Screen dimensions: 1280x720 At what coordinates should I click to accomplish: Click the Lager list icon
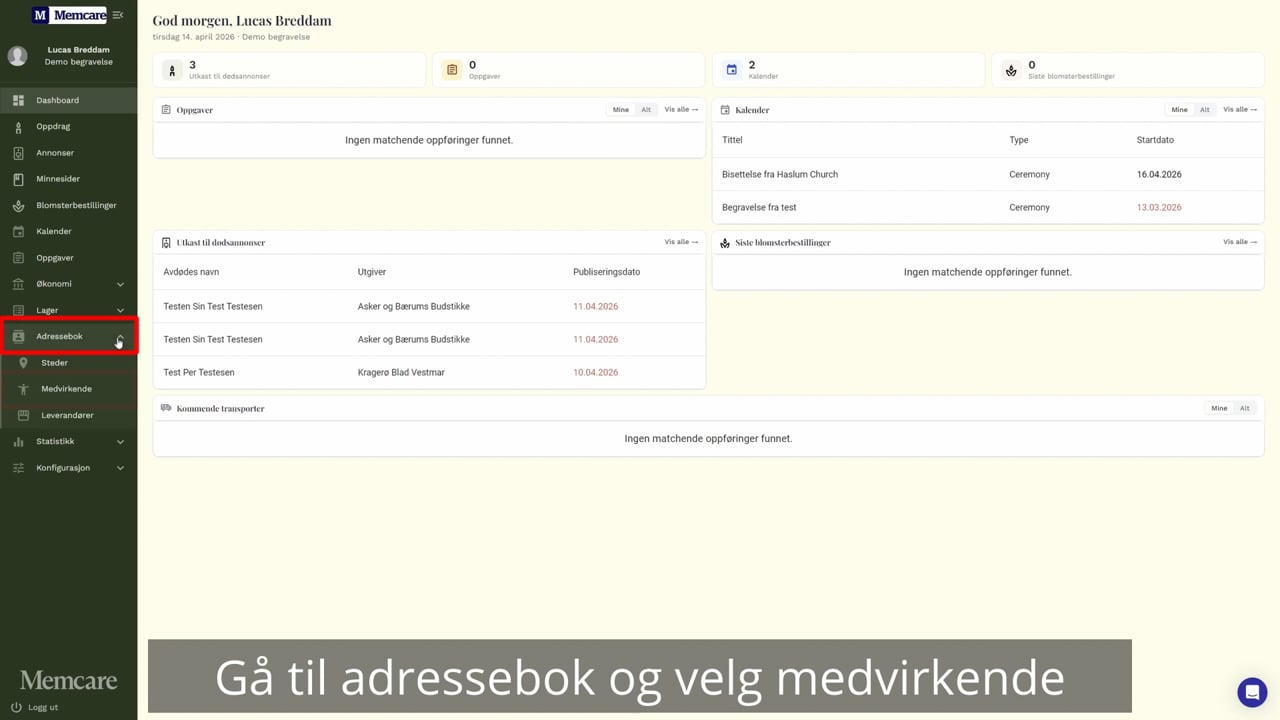point(18,310)
